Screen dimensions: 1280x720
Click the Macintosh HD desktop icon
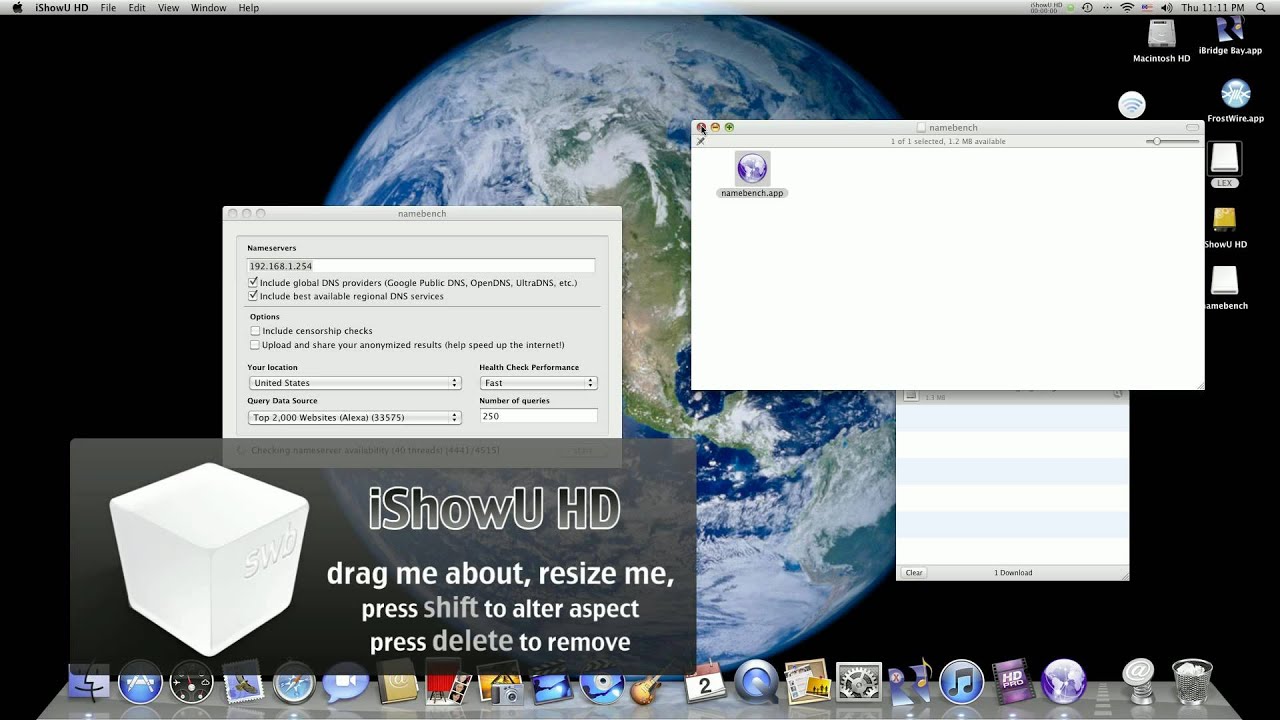tap(1161, 35)
